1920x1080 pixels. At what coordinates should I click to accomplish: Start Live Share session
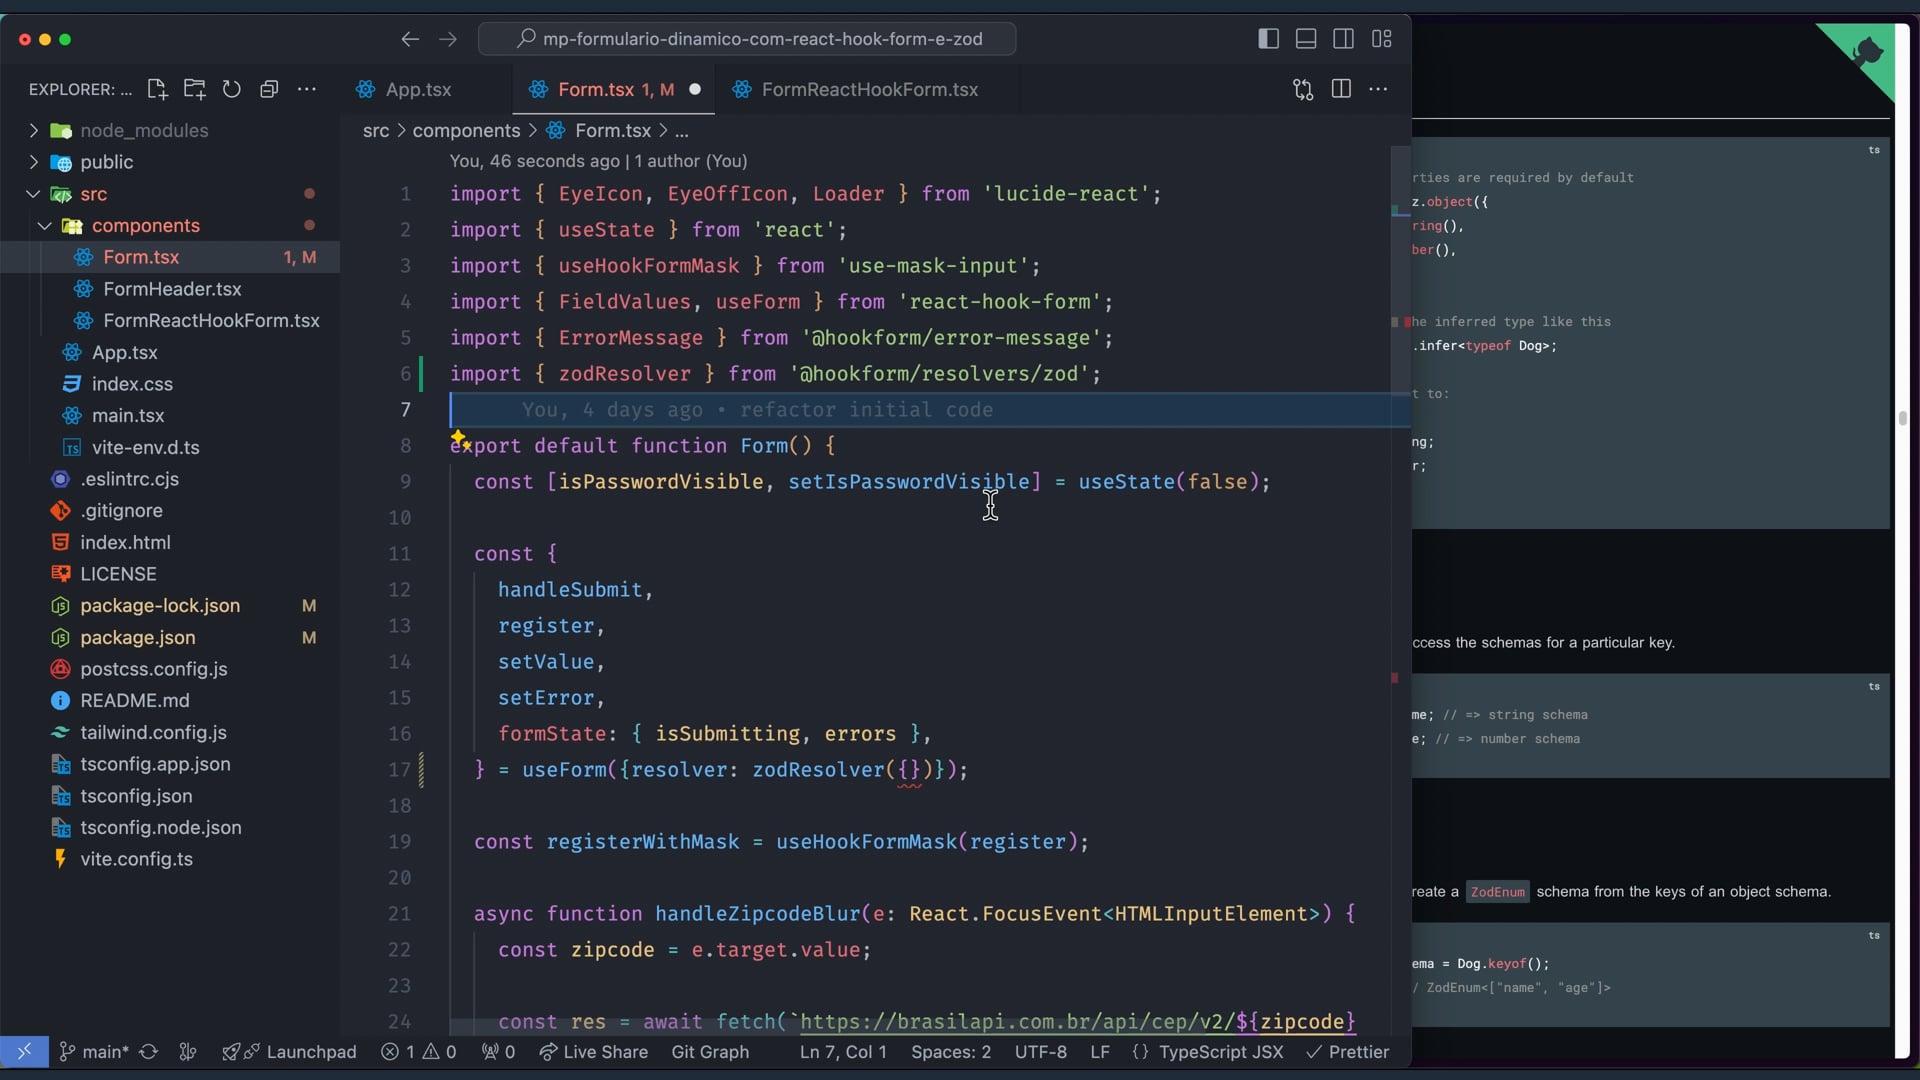point(593,1052)
